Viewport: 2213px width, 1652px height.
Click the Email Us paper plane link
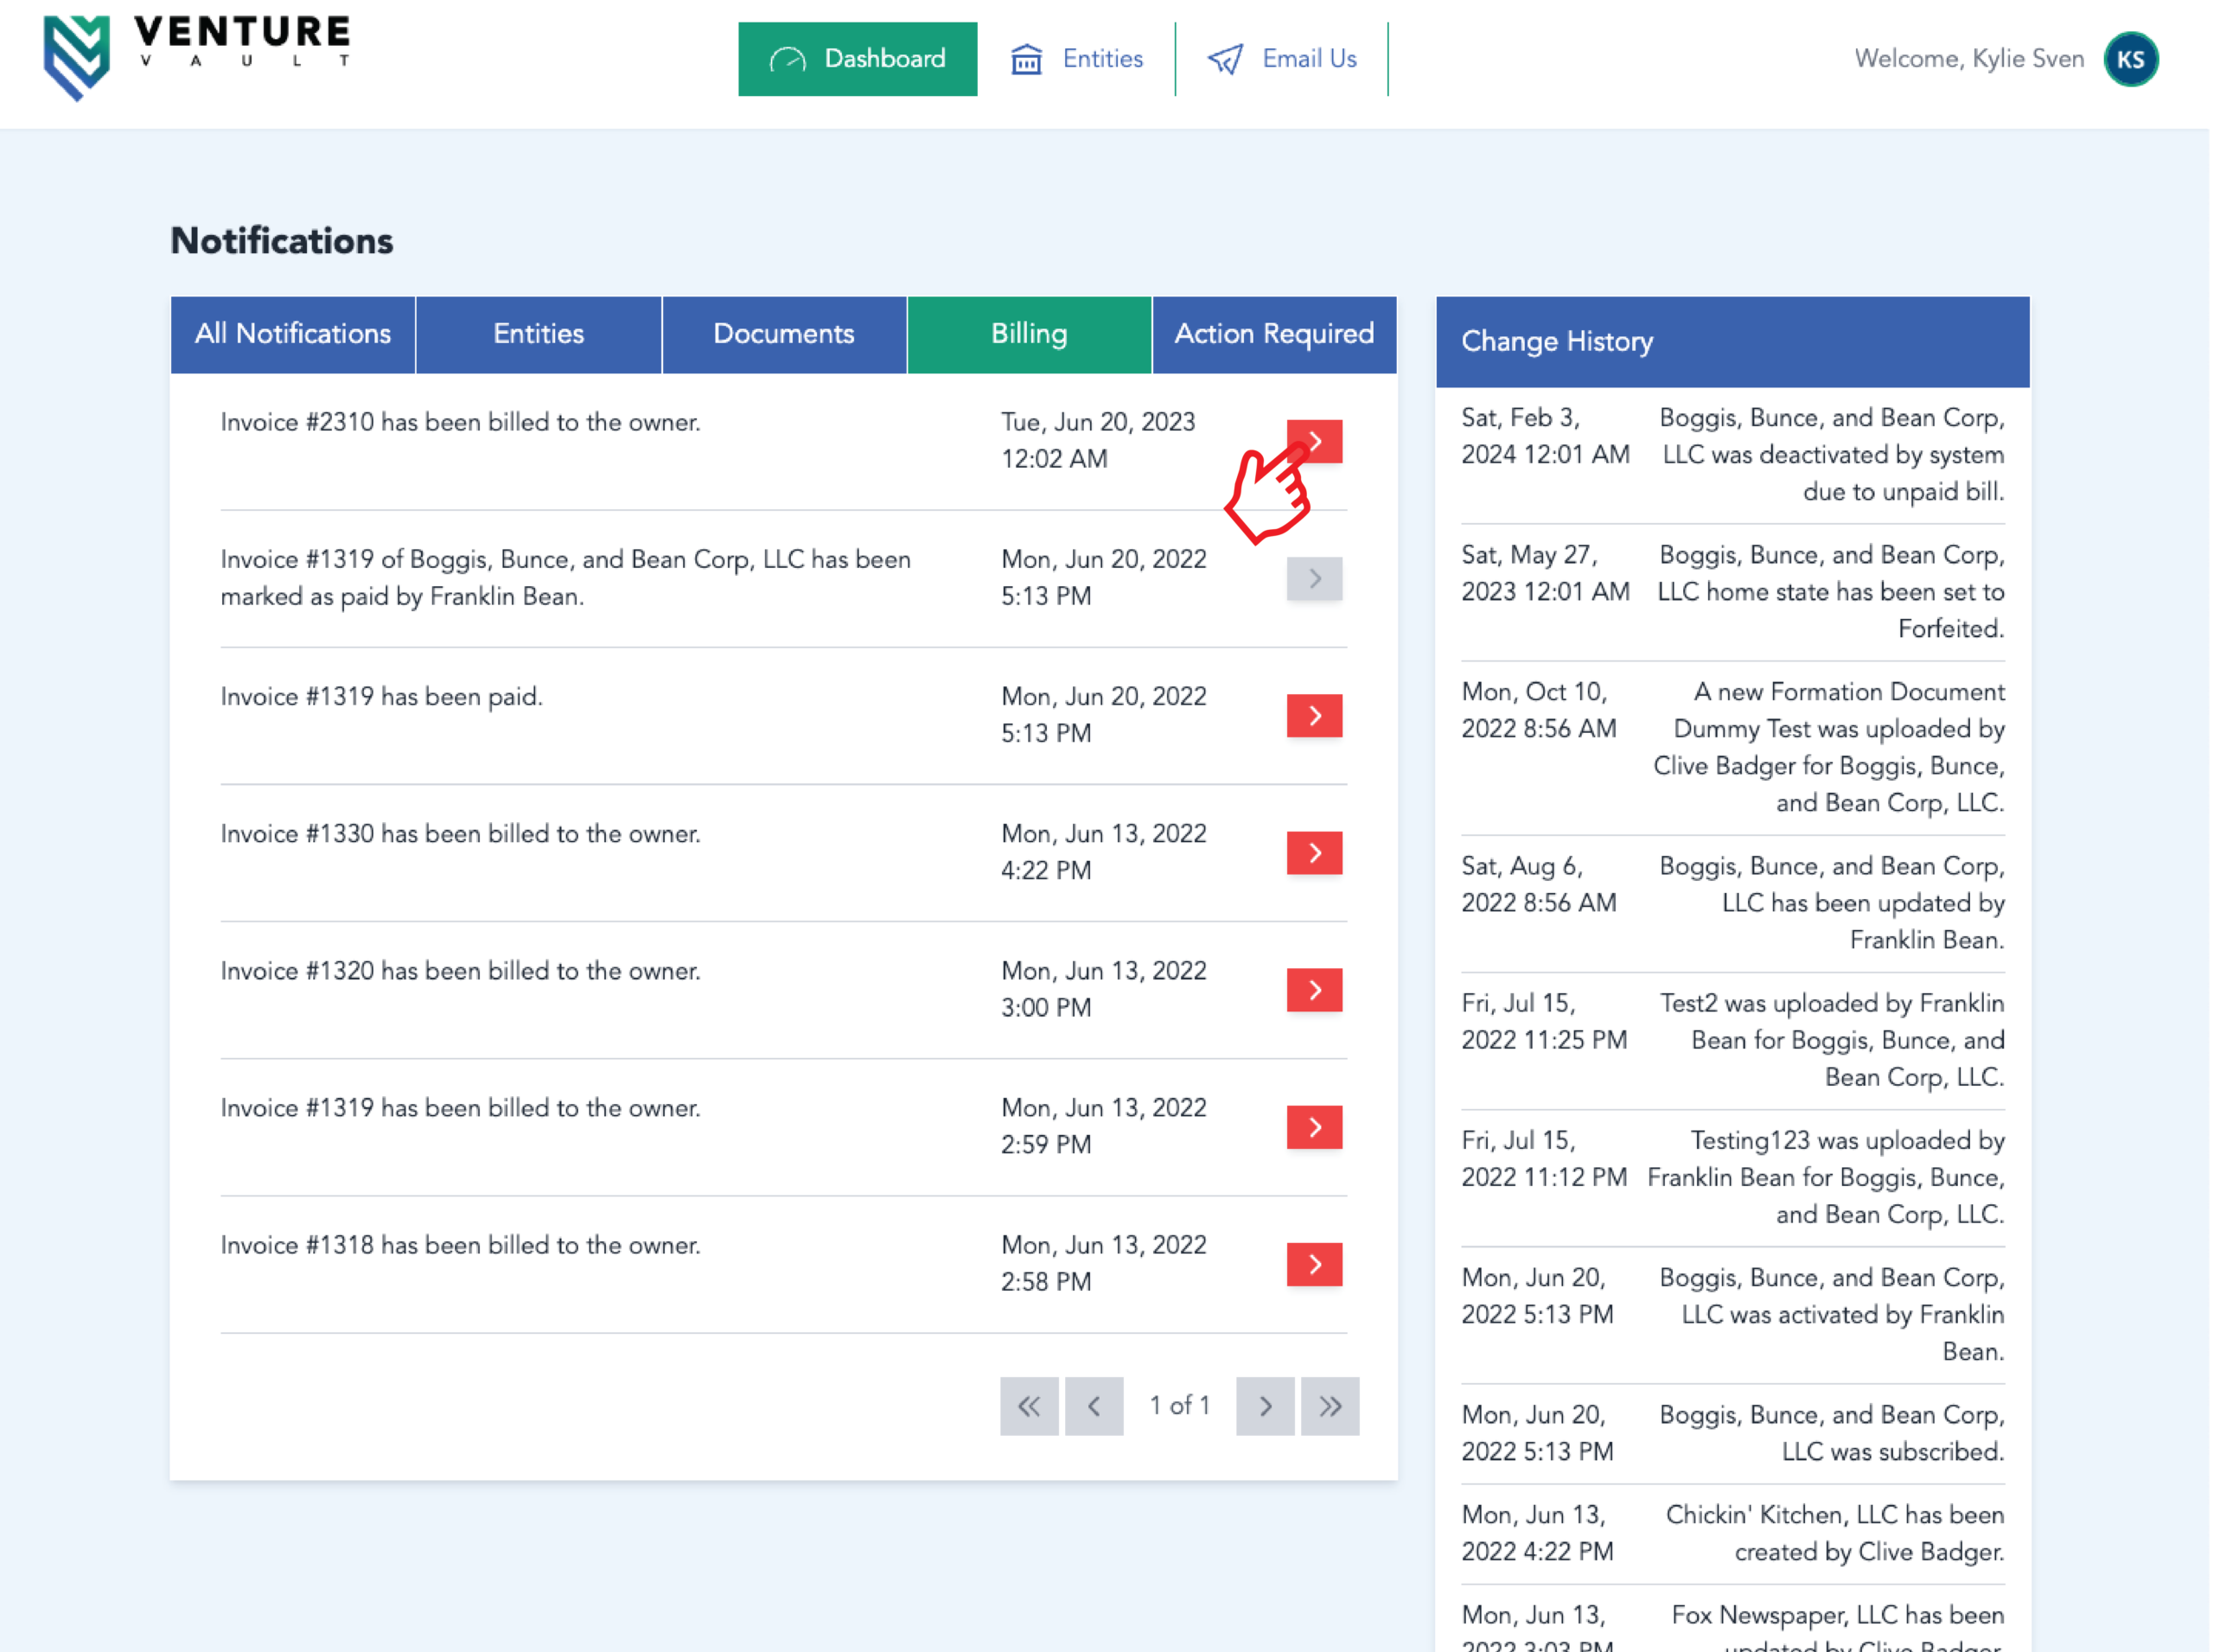(1282, 59)
